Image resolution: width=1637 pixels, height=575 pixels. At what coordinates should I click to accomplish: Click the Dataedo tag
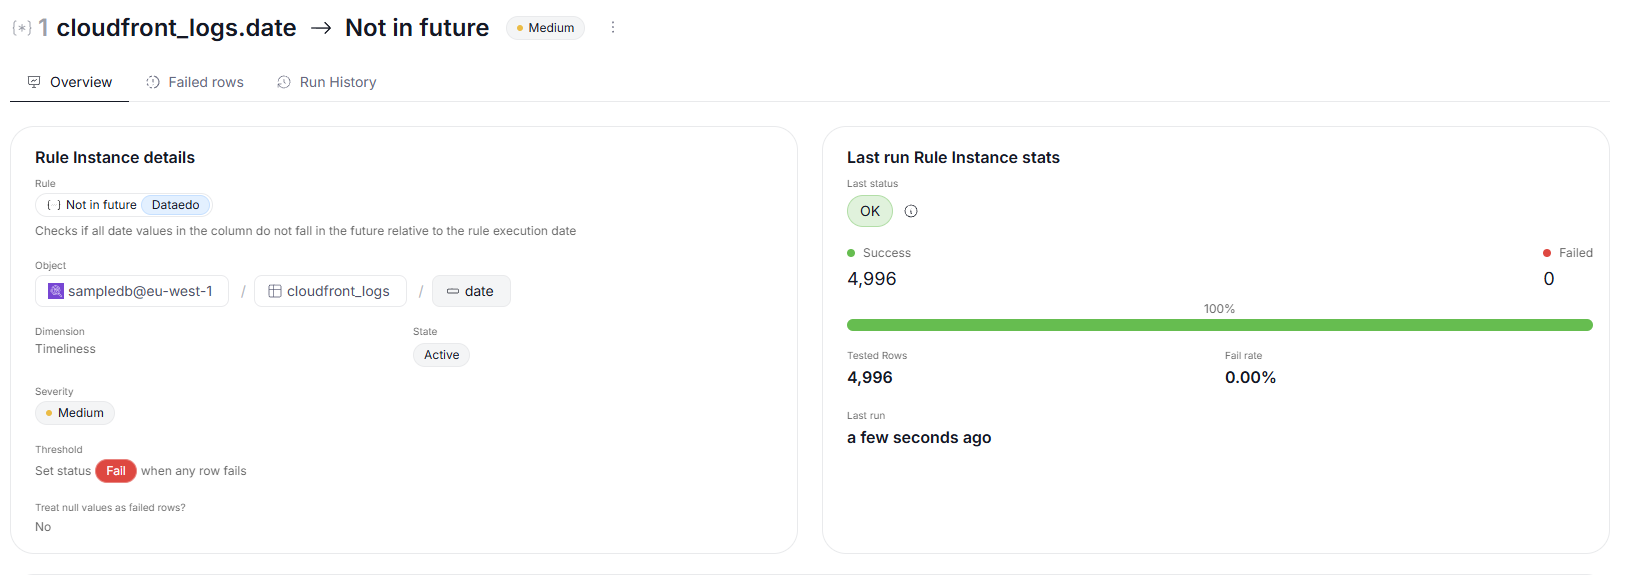[176, 205]
